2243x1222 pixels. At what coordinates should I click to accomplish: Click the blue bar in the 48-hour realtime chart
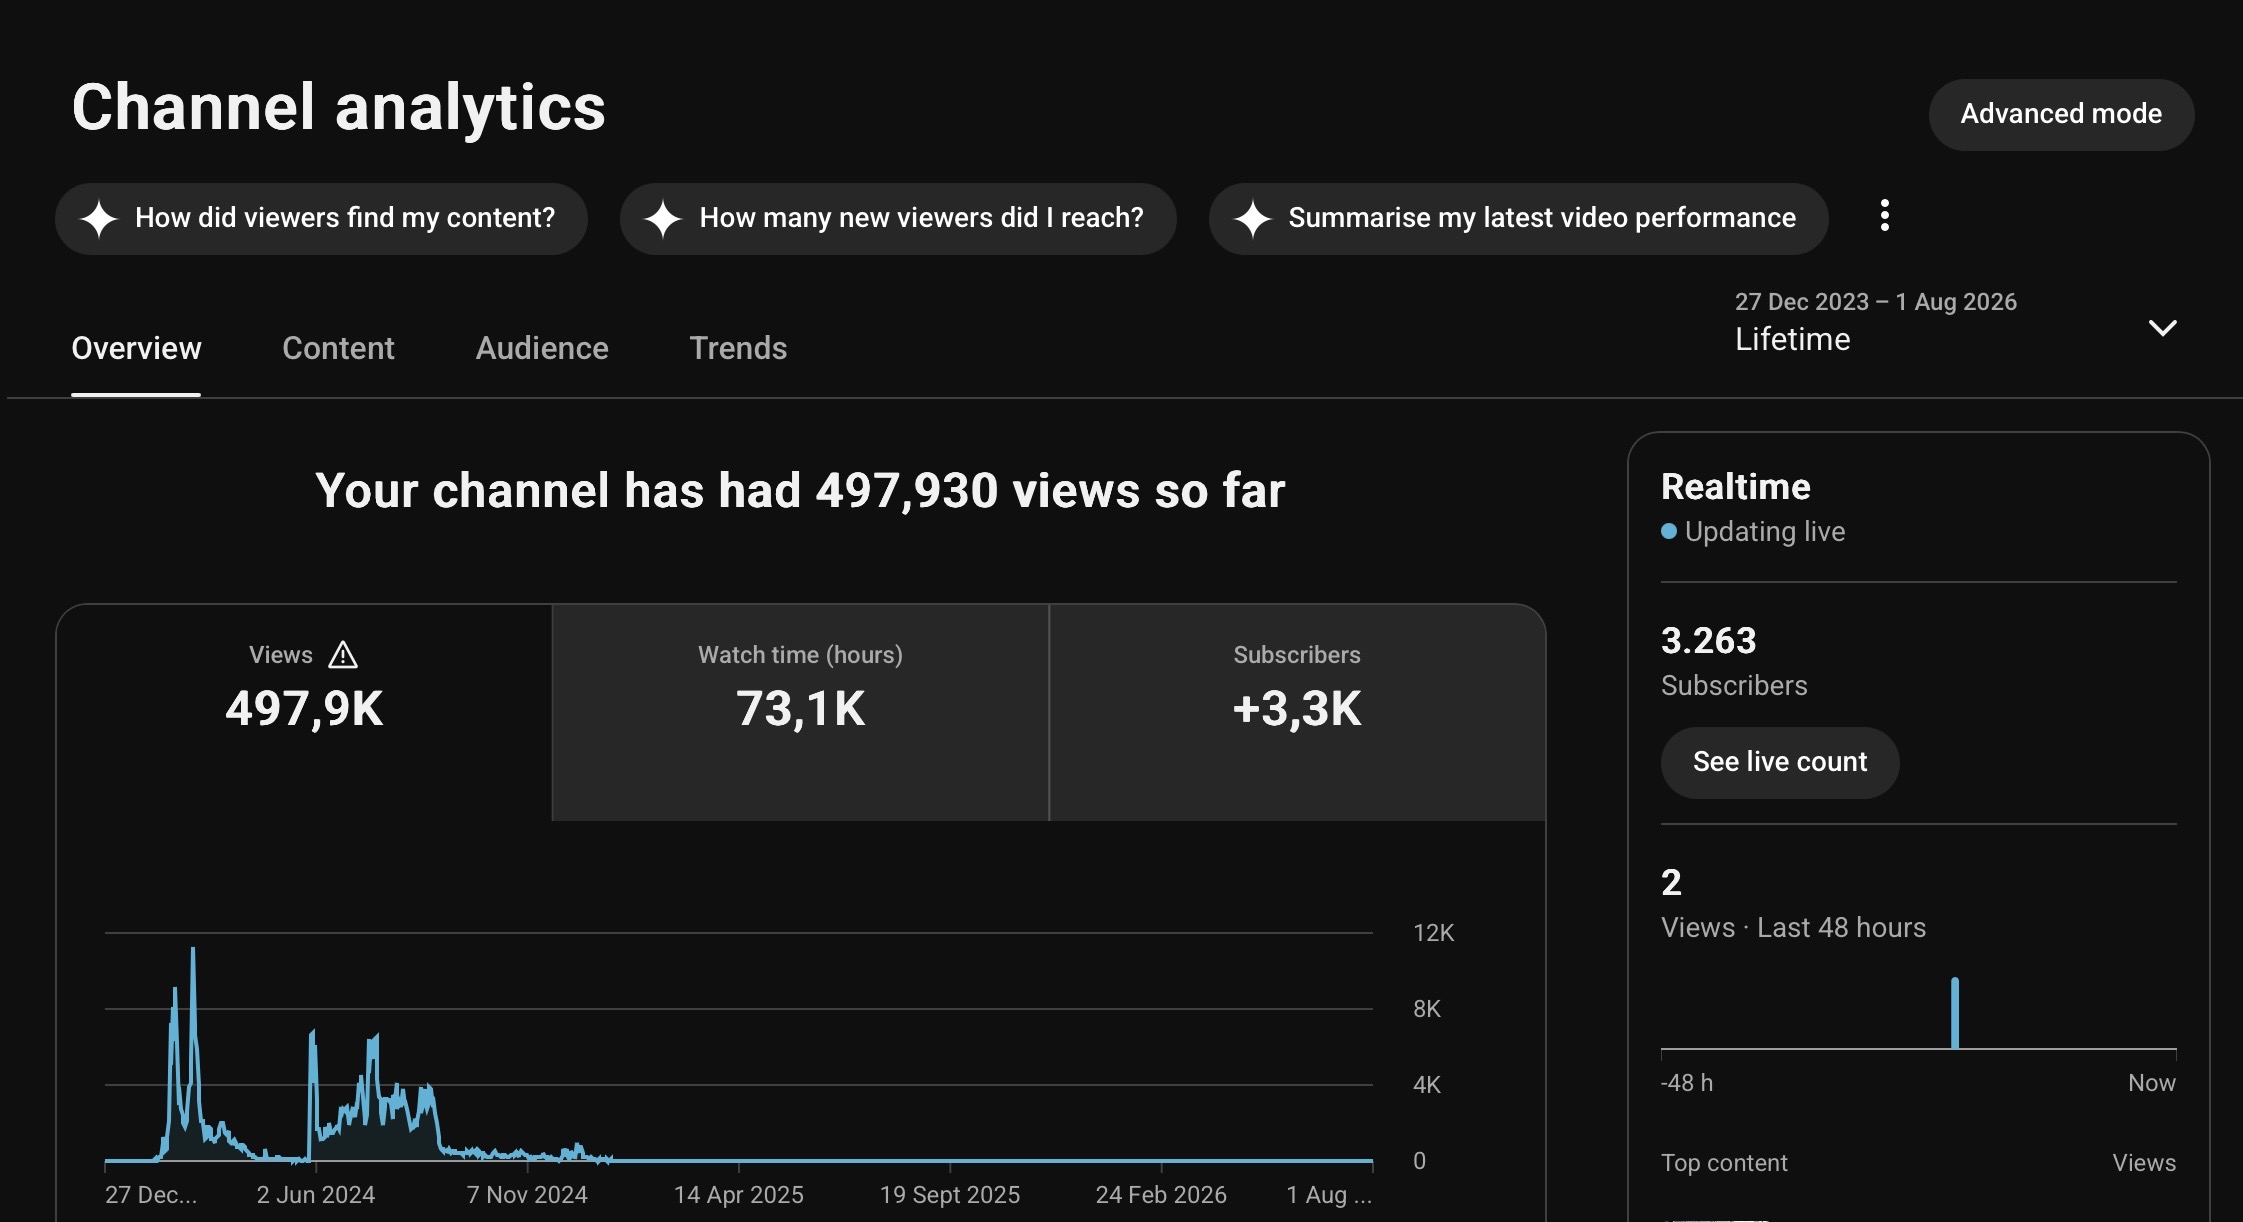1955,1013
